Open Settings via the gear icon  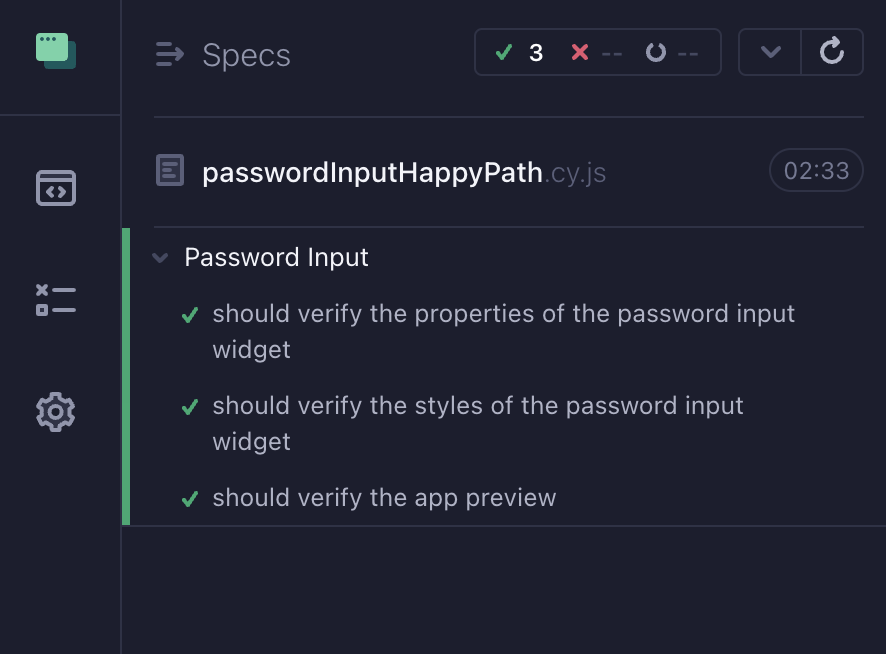pos(55,411)
